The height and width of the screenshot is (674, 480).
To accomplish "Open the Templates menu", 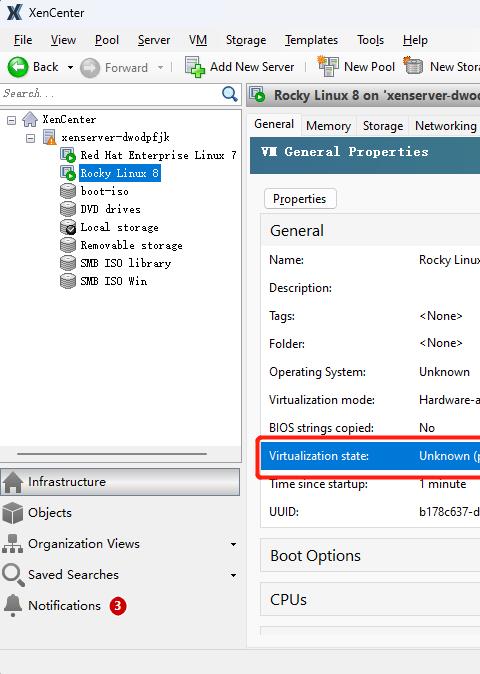I will click(311, 40).
